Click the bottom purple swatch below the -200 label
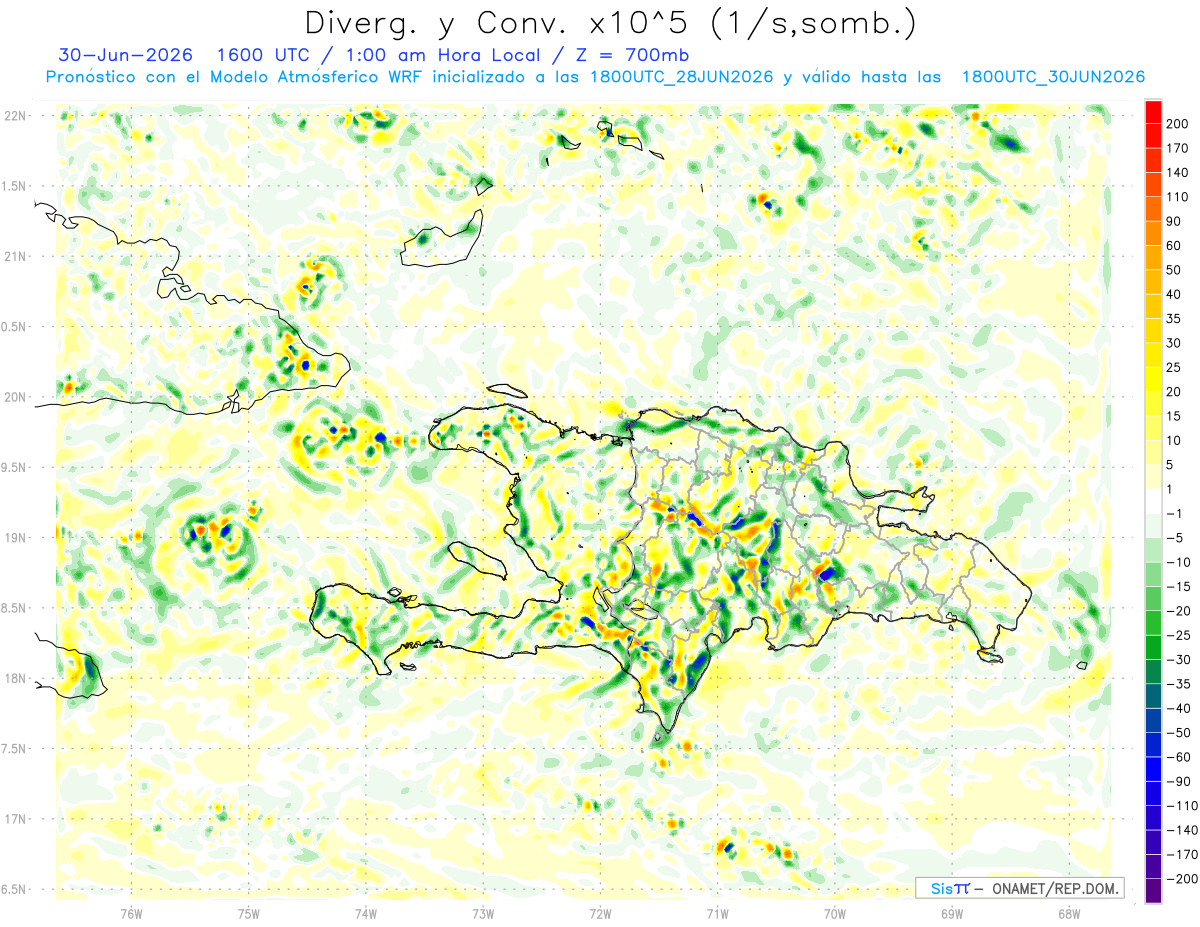The width and height of the screenshot is (1200, 927). click(x=1153, y=890)
